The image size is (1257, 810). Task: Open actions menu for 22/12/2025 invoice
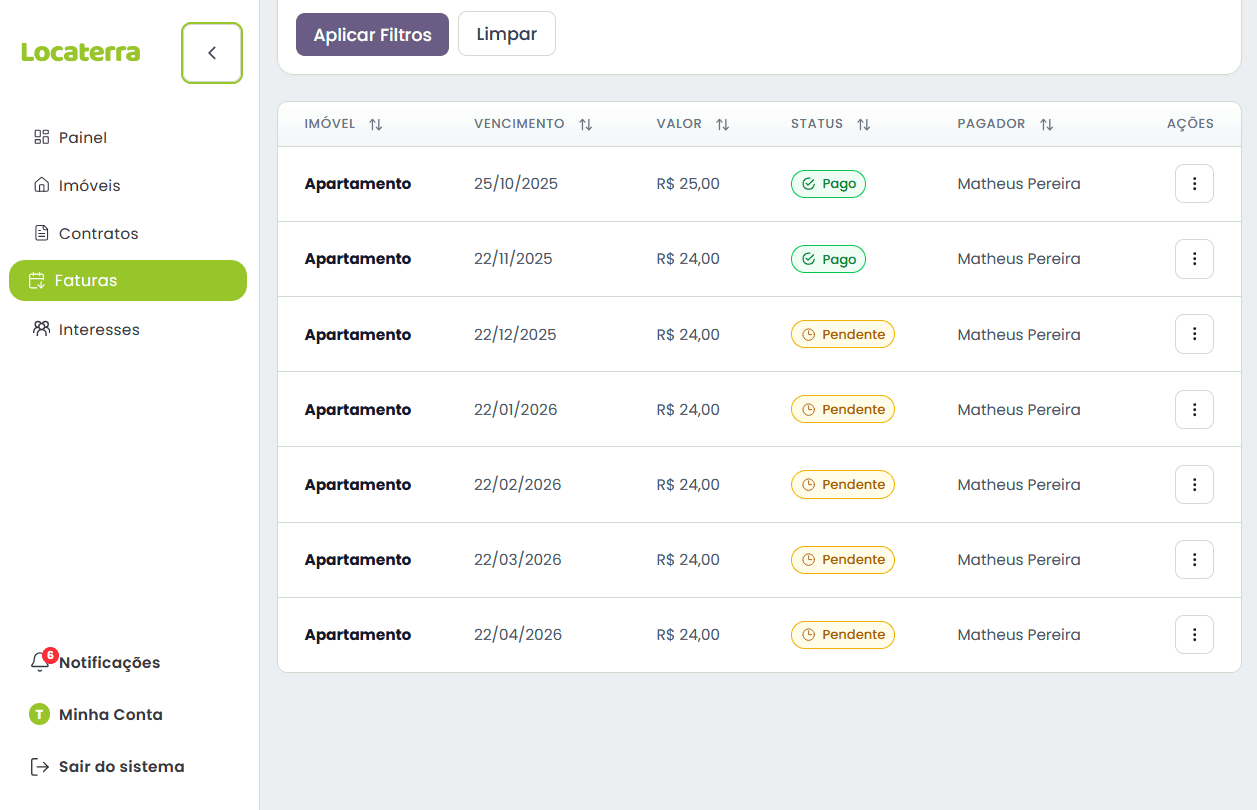[1194, 334]
